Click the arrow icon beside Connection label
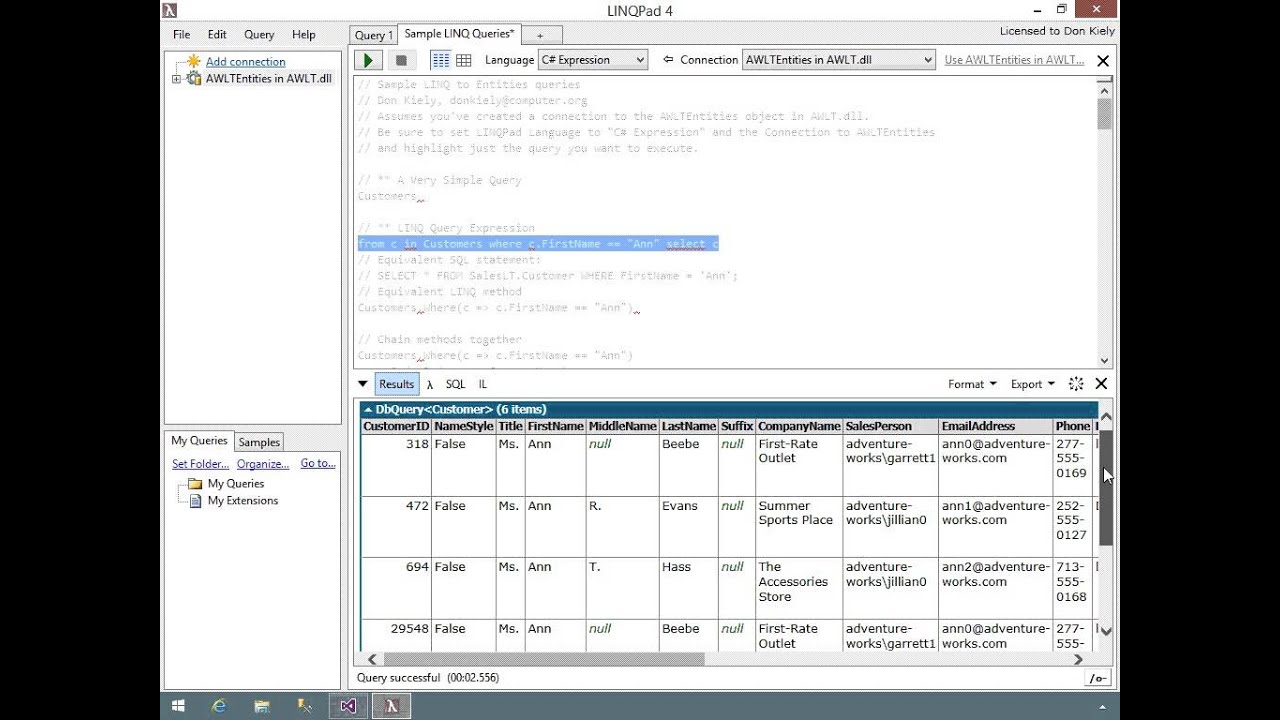Image resolution: width=1280 pixels, height=720 pixels. [x=668, y=59]
